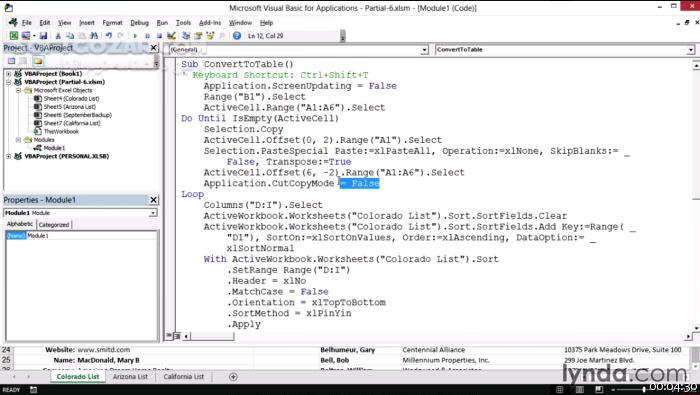Open the Add-Ins menu

point(210,23)
